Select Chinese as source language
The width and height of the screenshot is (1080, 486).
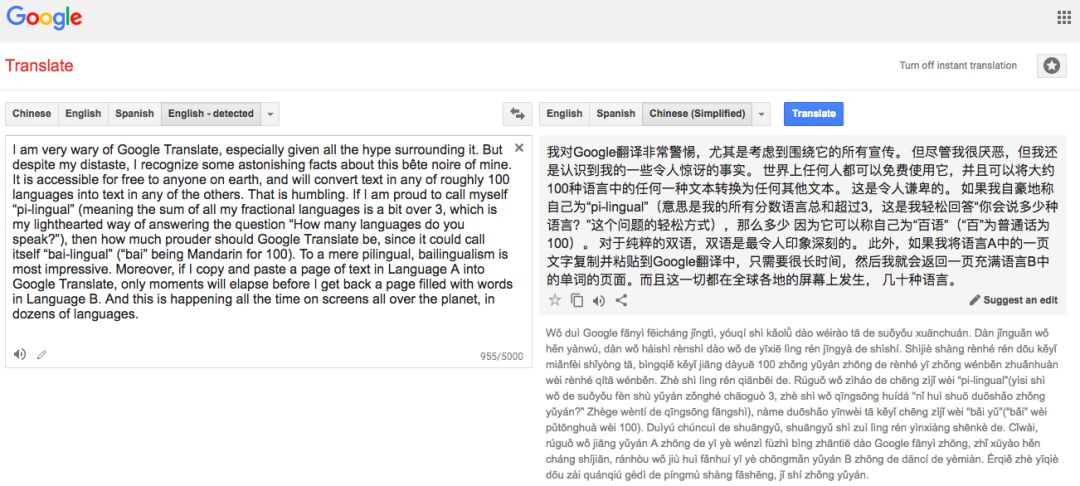(x=32, y=114)
